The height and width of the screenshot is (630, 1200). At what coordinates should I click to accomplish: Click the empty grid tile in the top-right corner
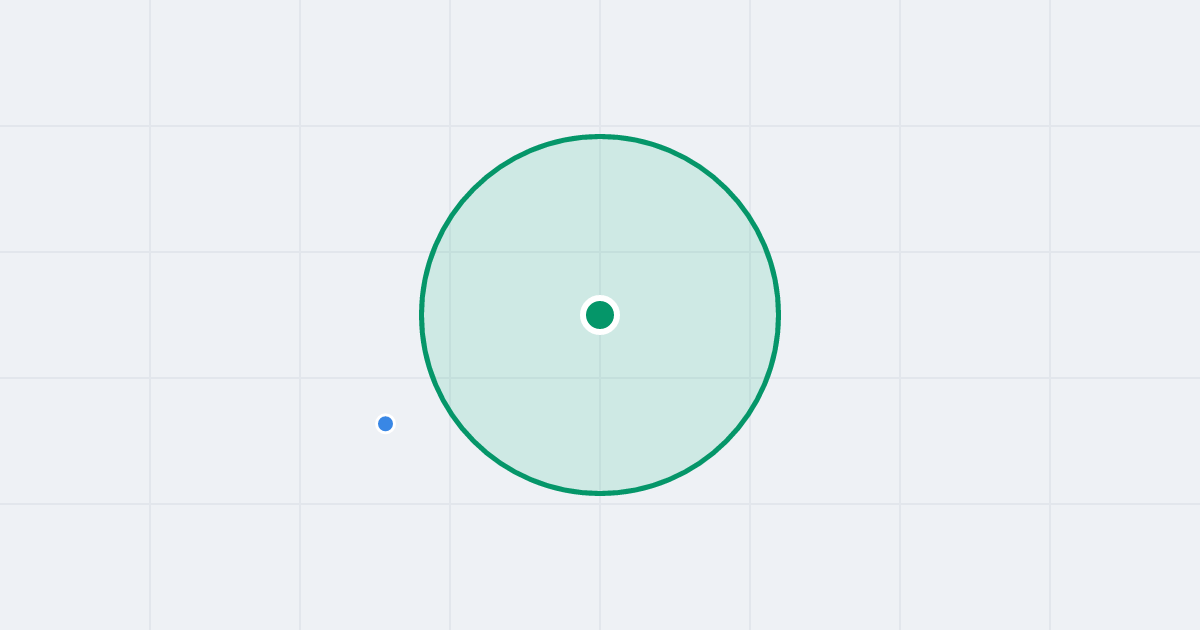point(1125,63)
